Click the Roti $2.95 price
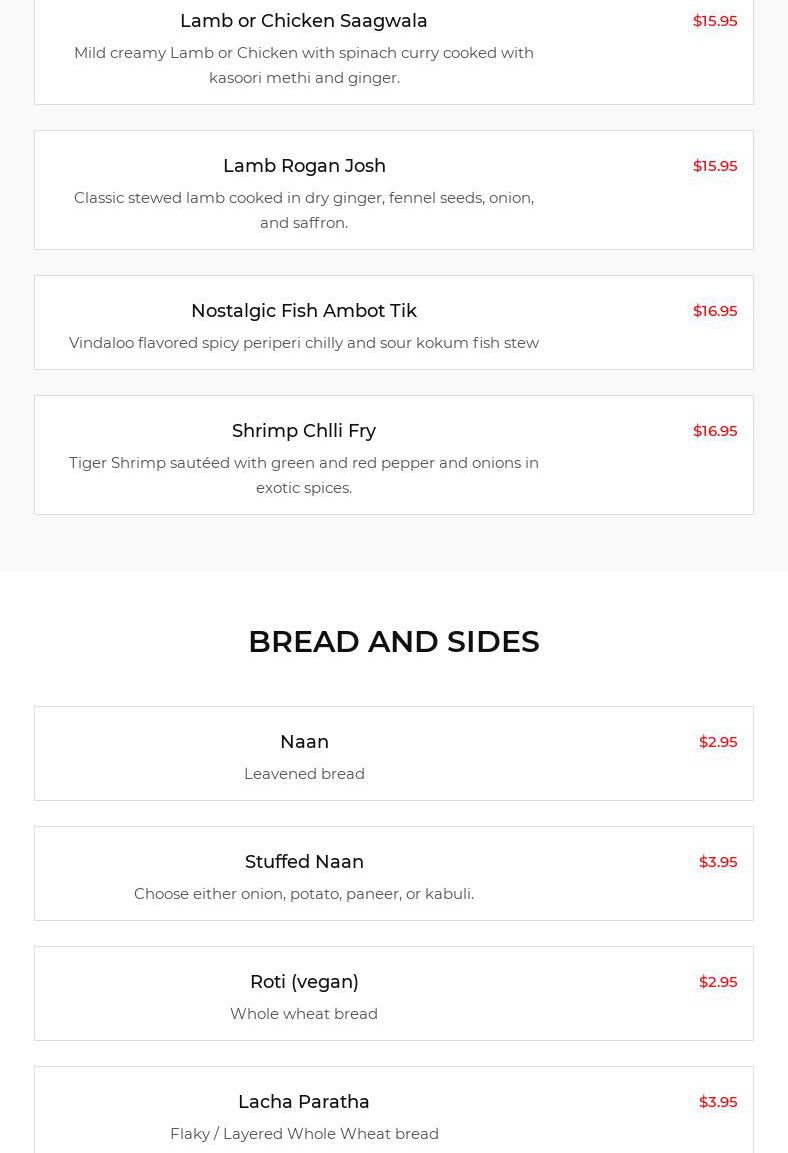Image resolution: width=788 pixels, height=1153 pixels. (x=717, y=982)
